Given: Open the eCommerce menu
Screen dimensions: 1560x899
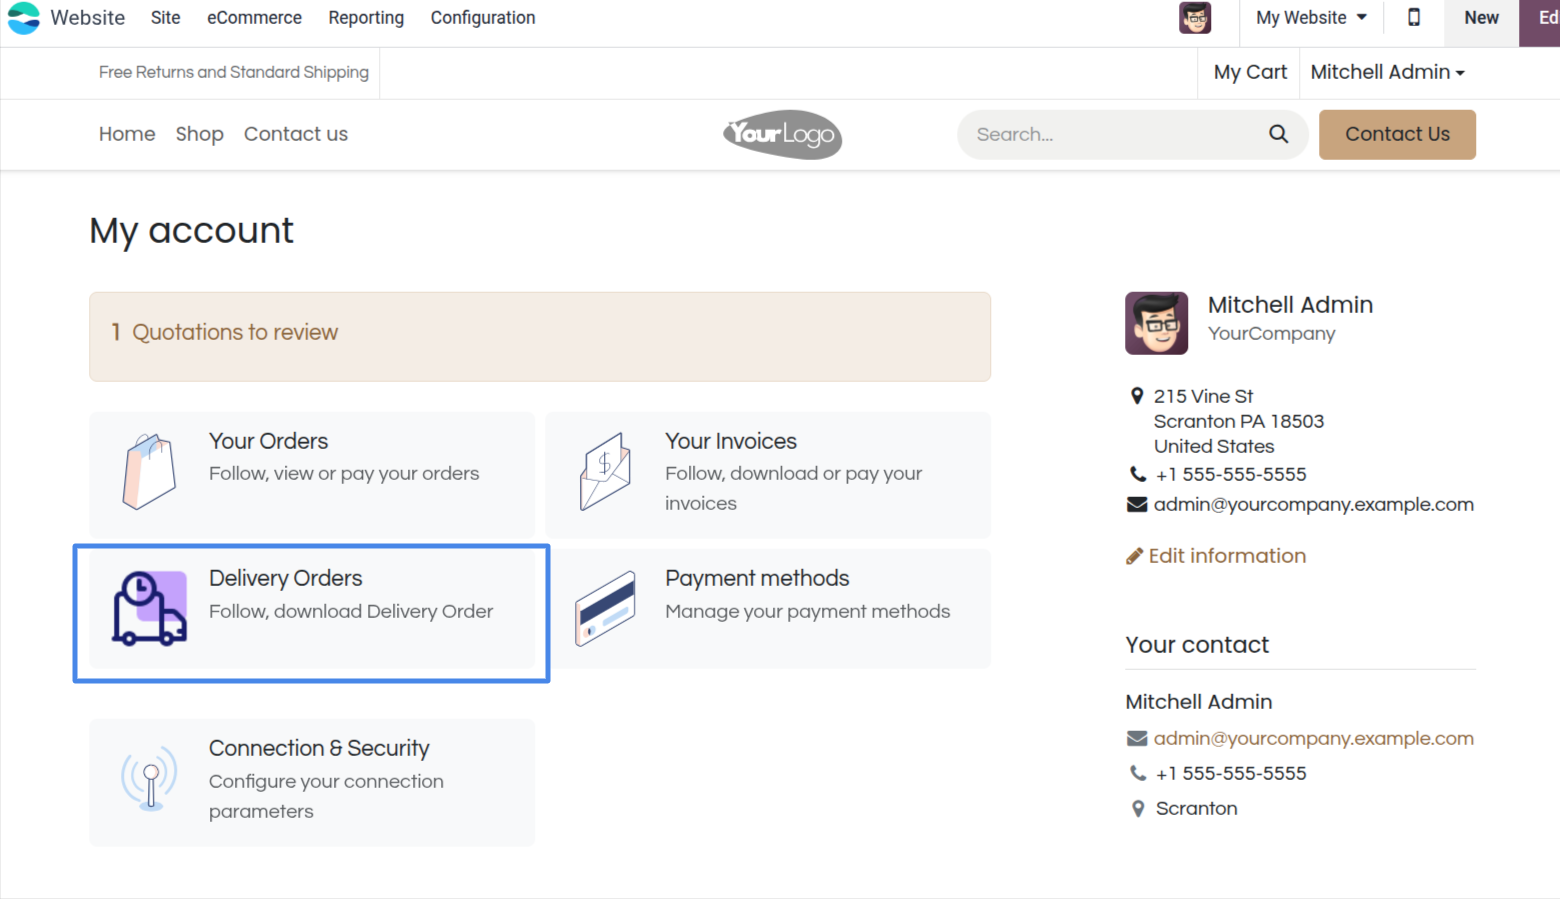Looking at the screenshot, I should [254, 18].
